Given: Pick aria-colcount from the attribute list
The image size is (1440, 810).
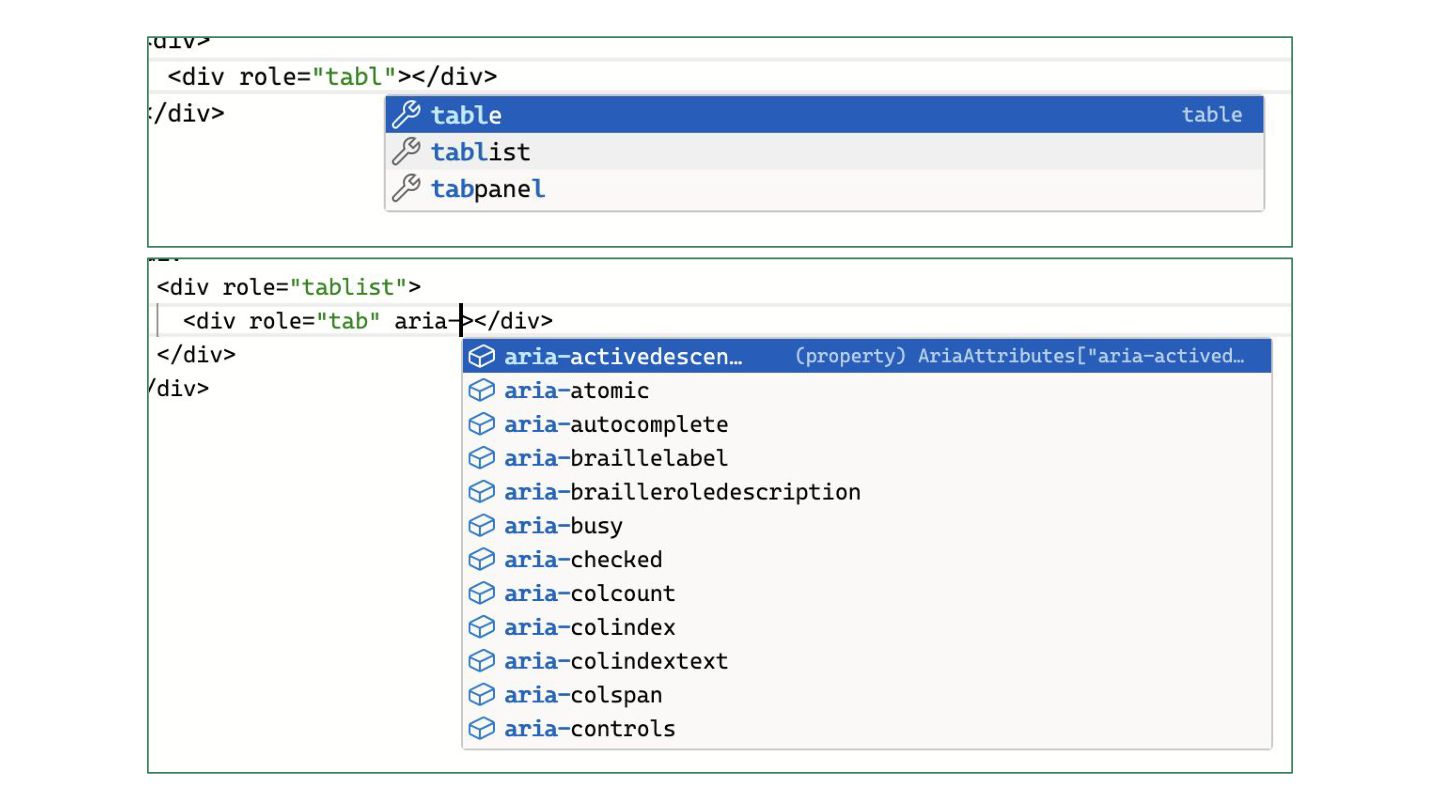Looking at the screenshot, I should pos(590,594).
